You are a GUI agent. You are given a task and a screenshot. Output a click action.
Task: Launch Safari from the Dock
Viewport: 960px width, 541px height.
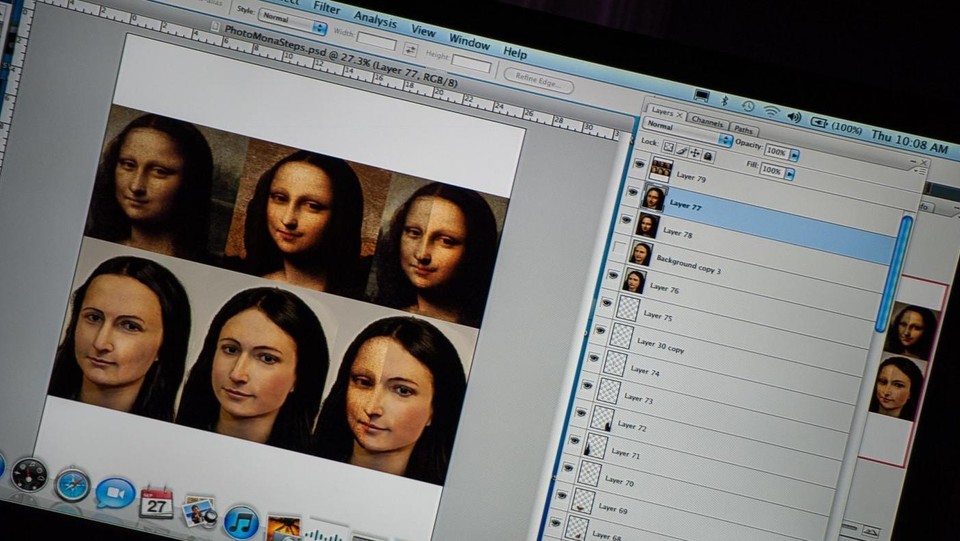click(x=72, y=485)
